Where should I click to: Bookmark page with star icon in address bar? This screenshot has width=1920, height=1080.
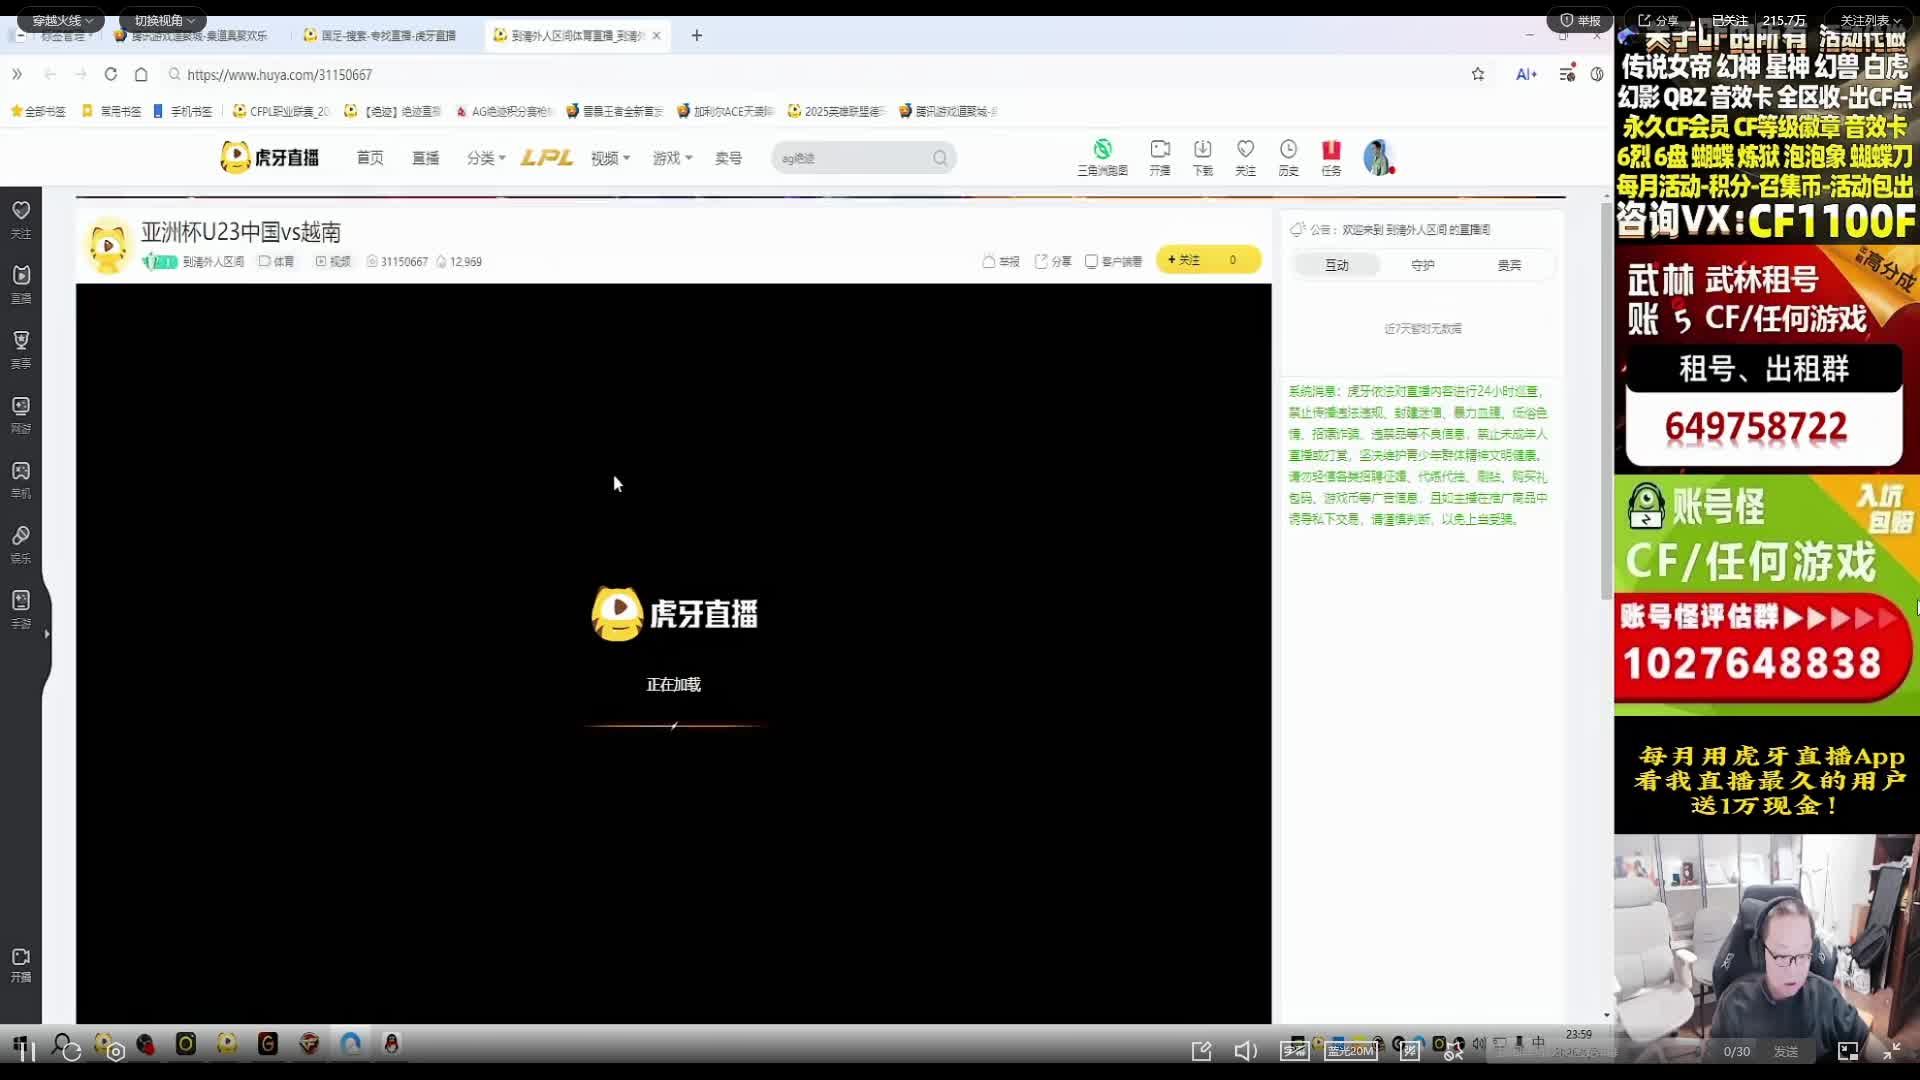1478,74
